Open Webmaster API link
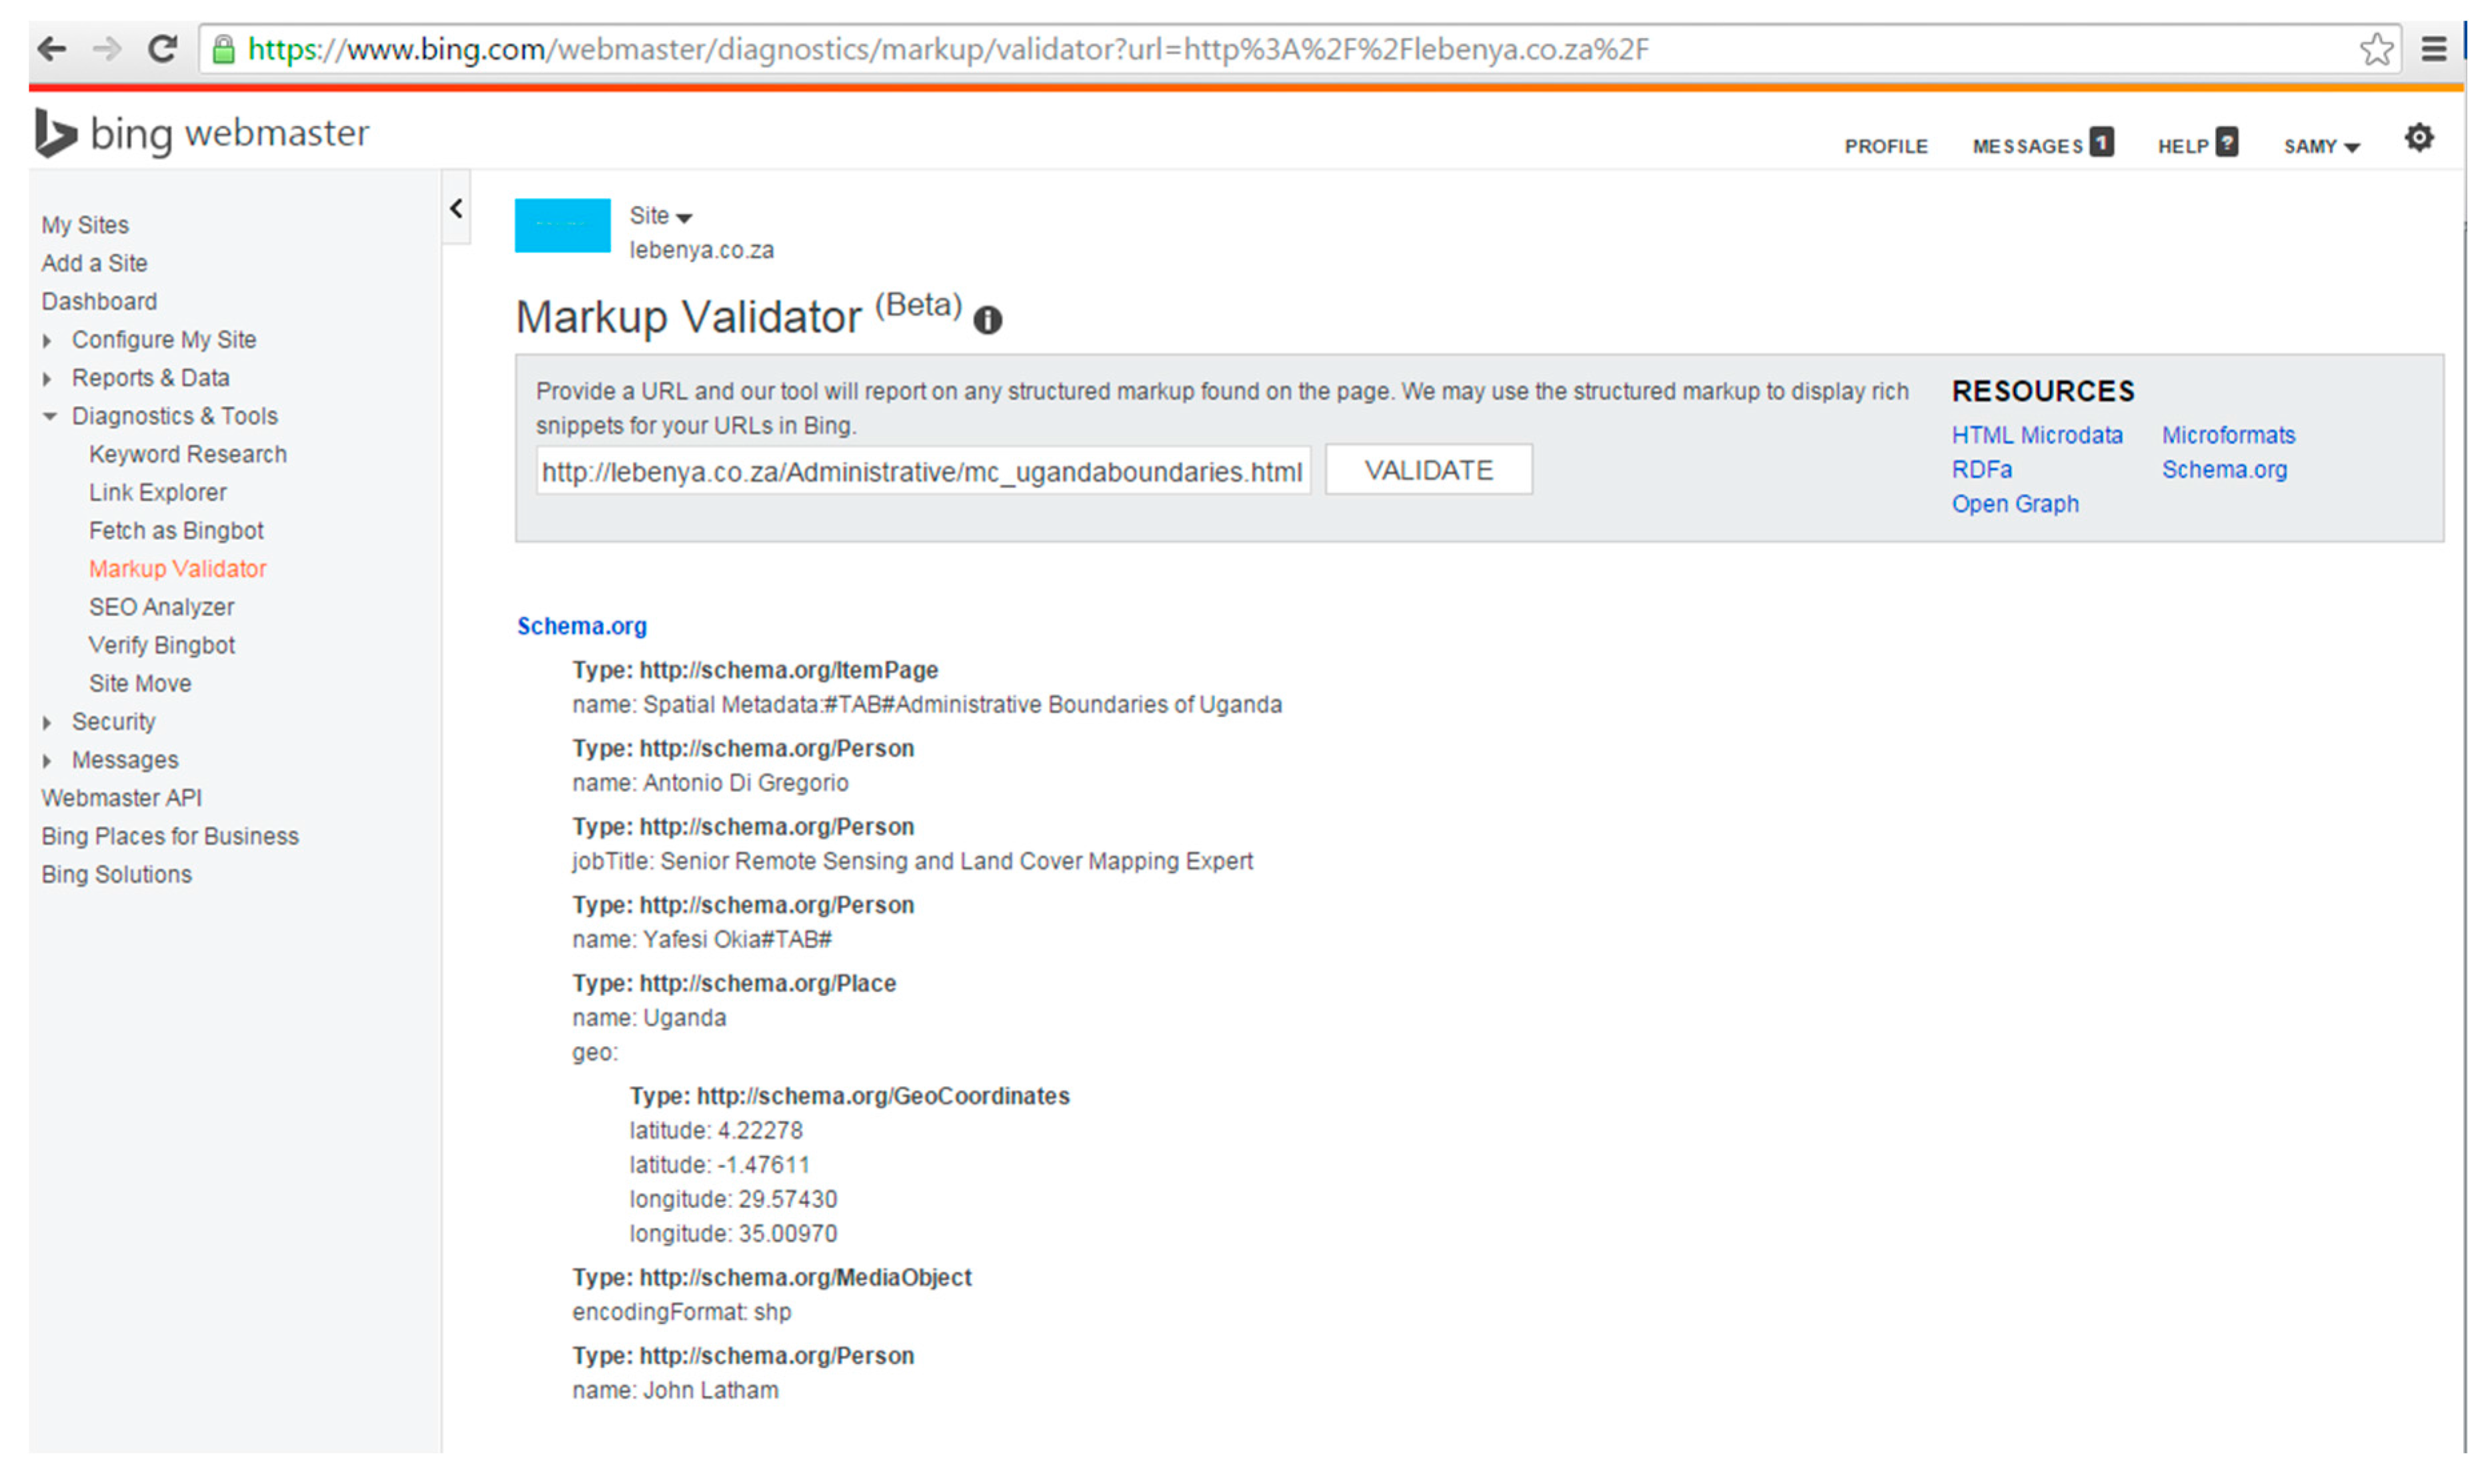Image resolution: width=2488 pixels, height=1484 pixels. tap(121, 798)
